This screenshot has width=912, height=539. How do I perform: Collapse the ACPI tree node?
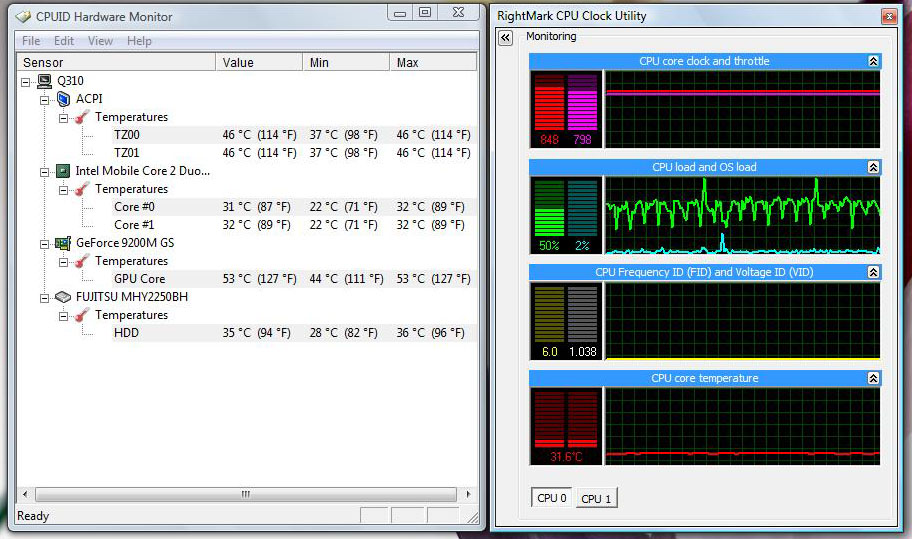[44, 101]
